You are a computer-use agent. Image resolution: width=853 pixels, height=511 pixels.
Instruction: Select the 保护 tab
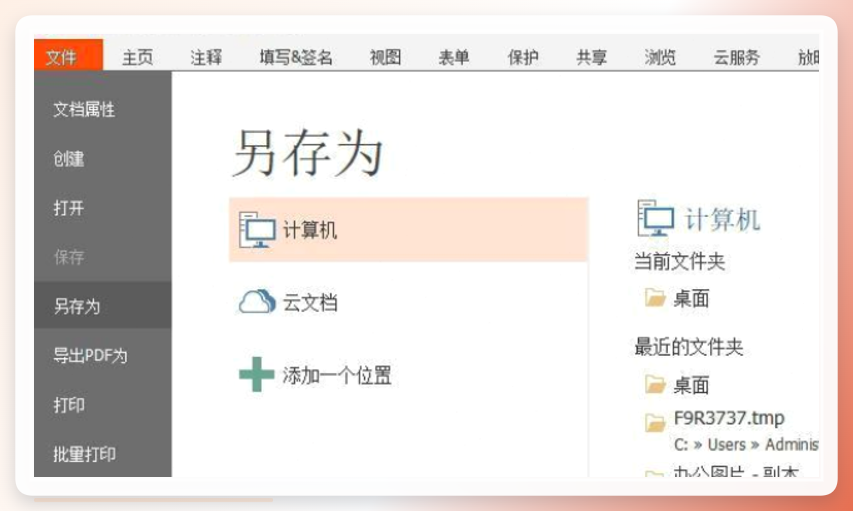point(523,57)
